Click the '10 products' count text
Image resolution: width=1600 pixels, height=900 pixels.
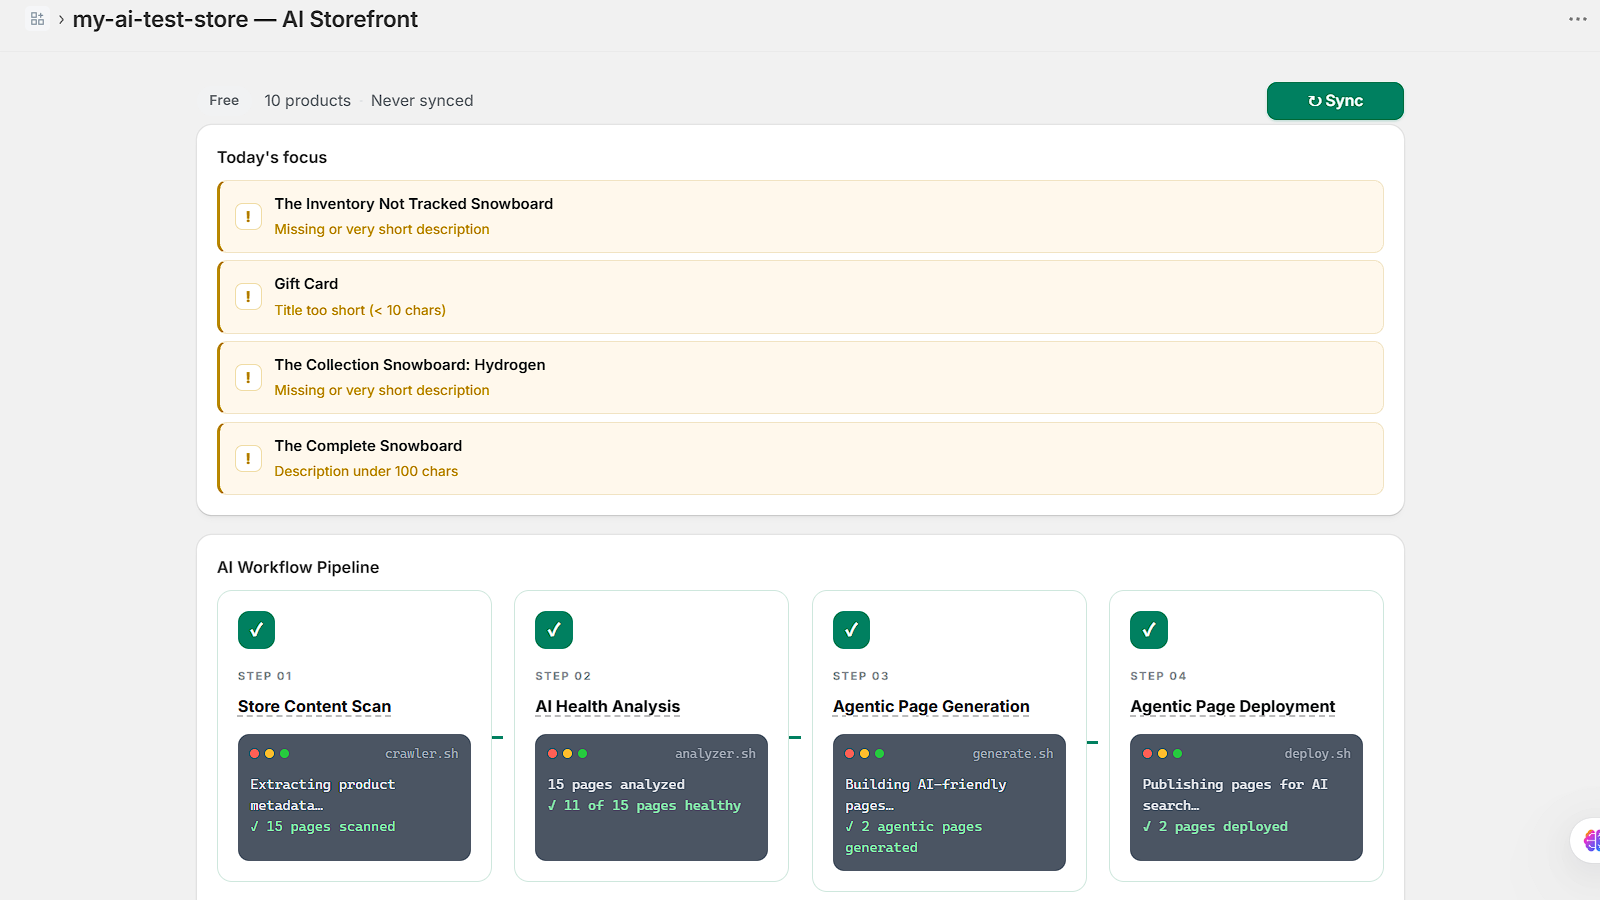tap(307, 101)
